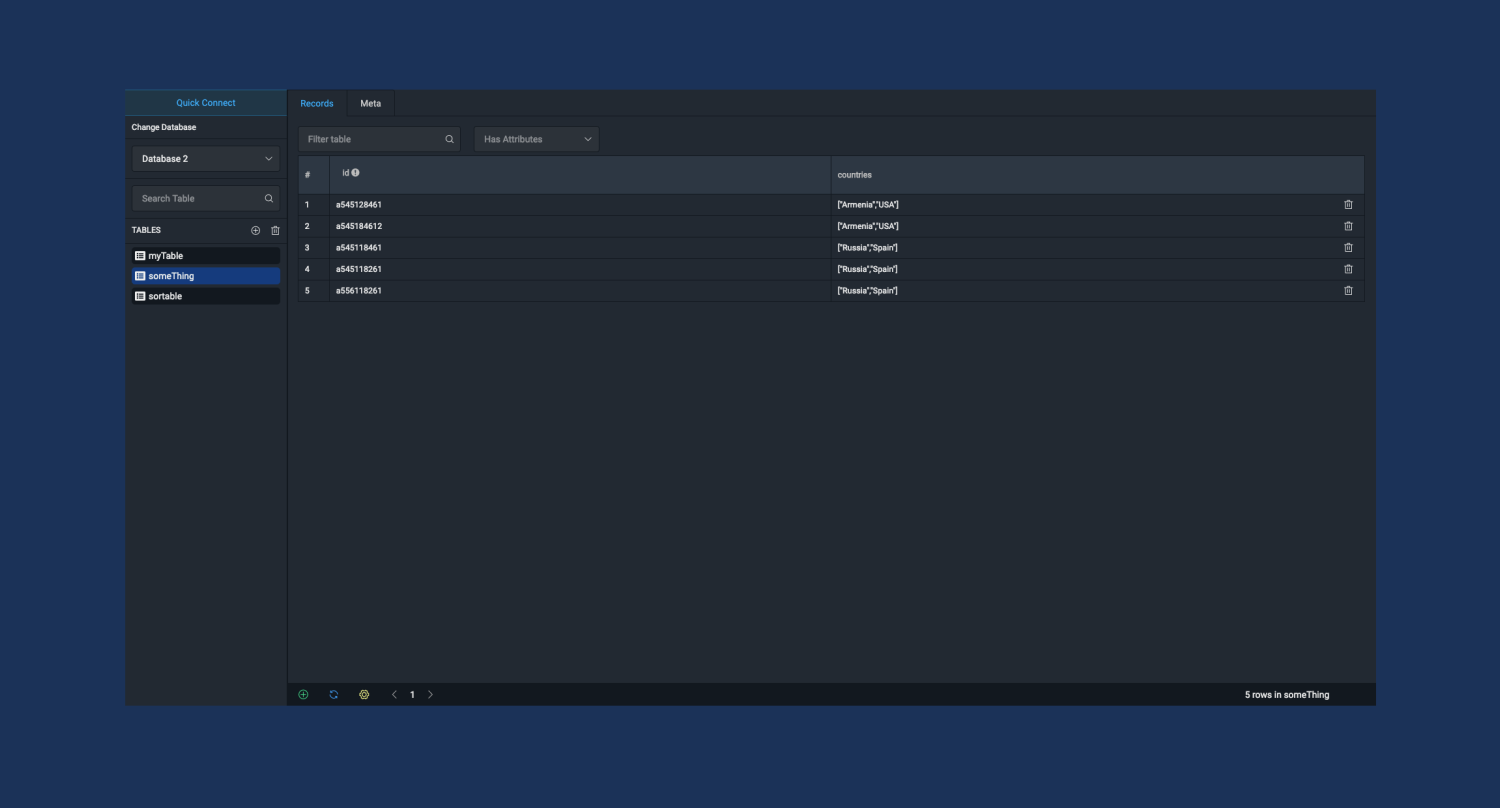Click the a545118461 id cell
Screen dimensions: 1500x808
[x=580, y=247]
